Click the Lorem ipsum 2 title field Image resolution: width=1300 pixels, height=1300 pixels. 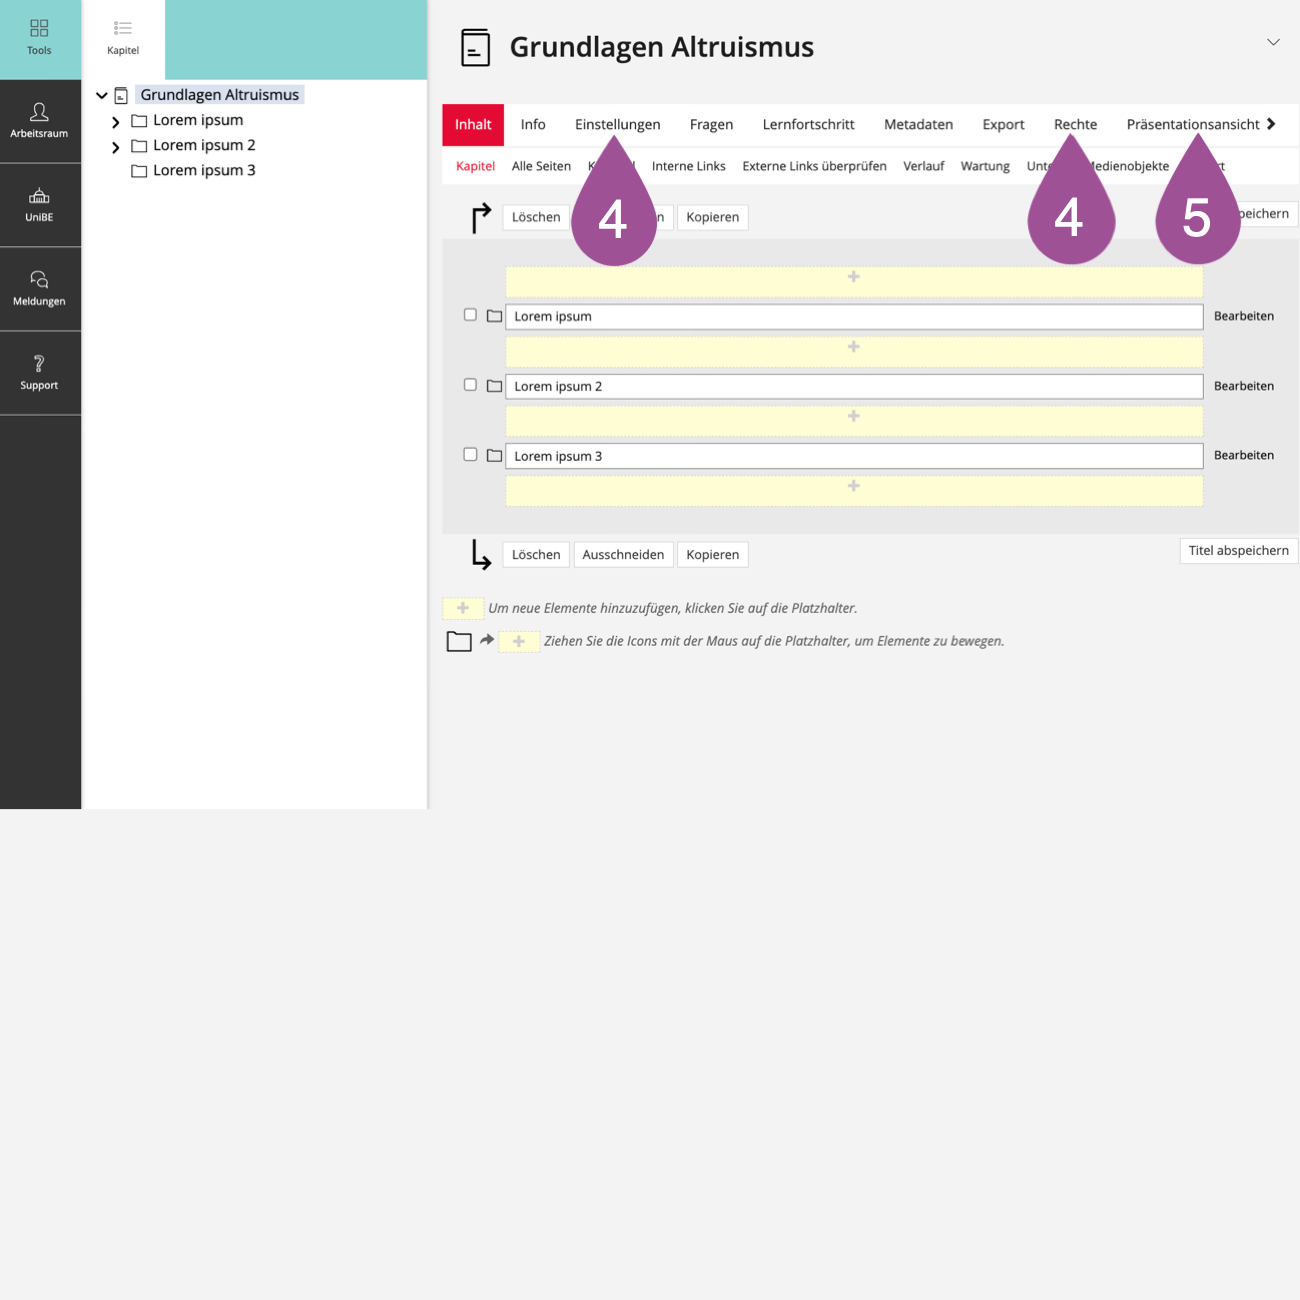tap(853, 387)
